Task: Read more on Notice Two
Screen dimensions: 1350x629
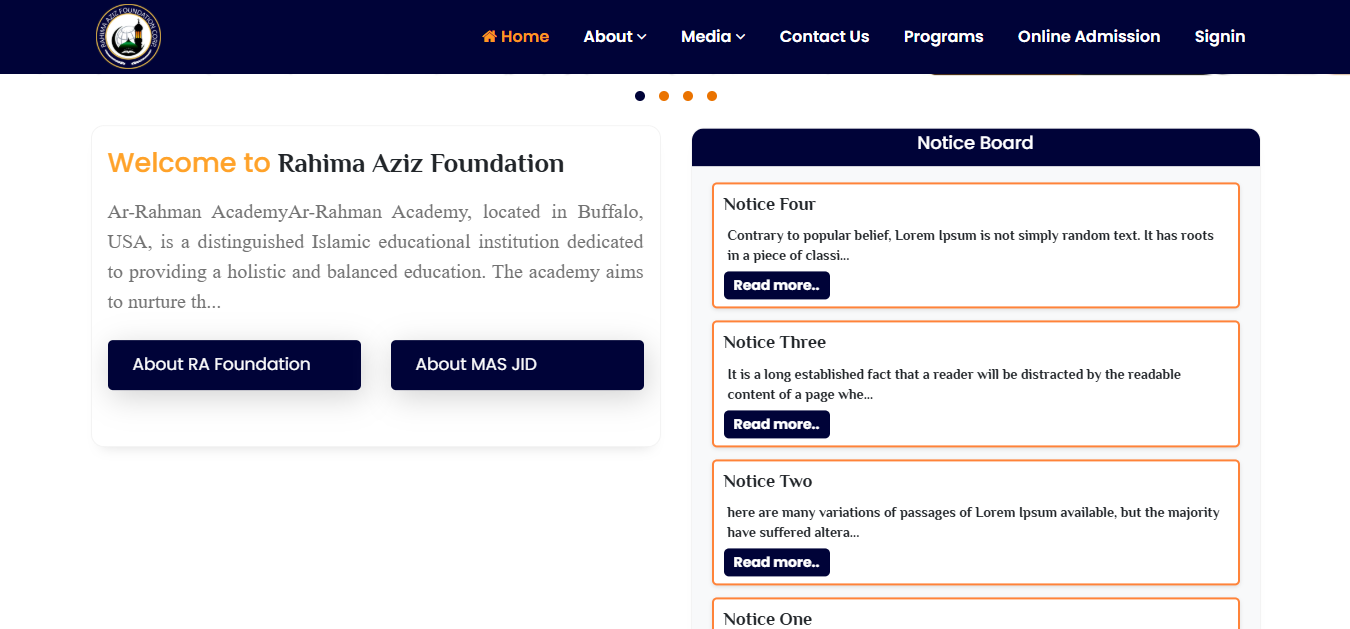Action: pyautogui.click(x=777, y=562)
